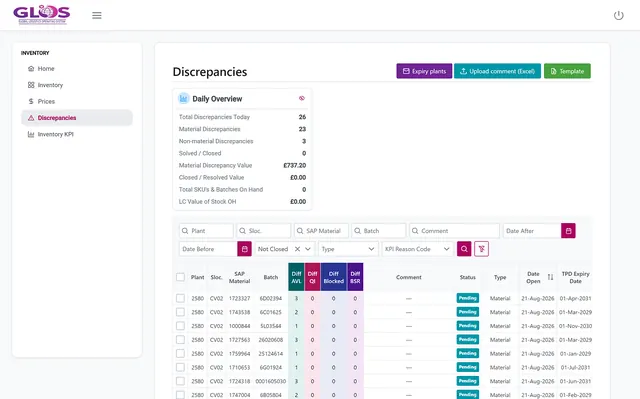The image size is (640, 399).
Task: Expand the Not Closed status dropdown
Action: 308,249
